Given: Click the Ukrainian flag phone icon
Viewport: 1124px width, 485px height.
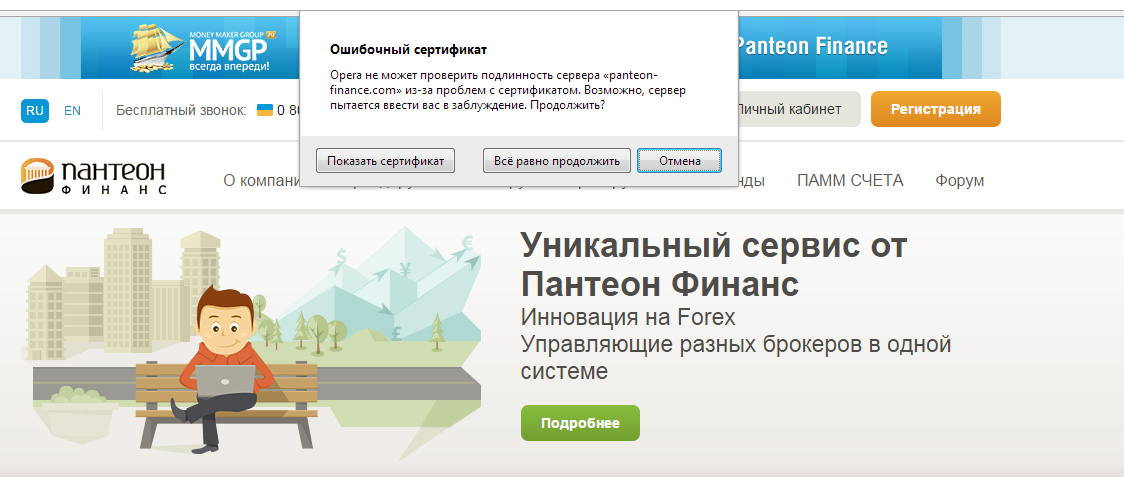Looking at the screenshot, I should [265, 110].
